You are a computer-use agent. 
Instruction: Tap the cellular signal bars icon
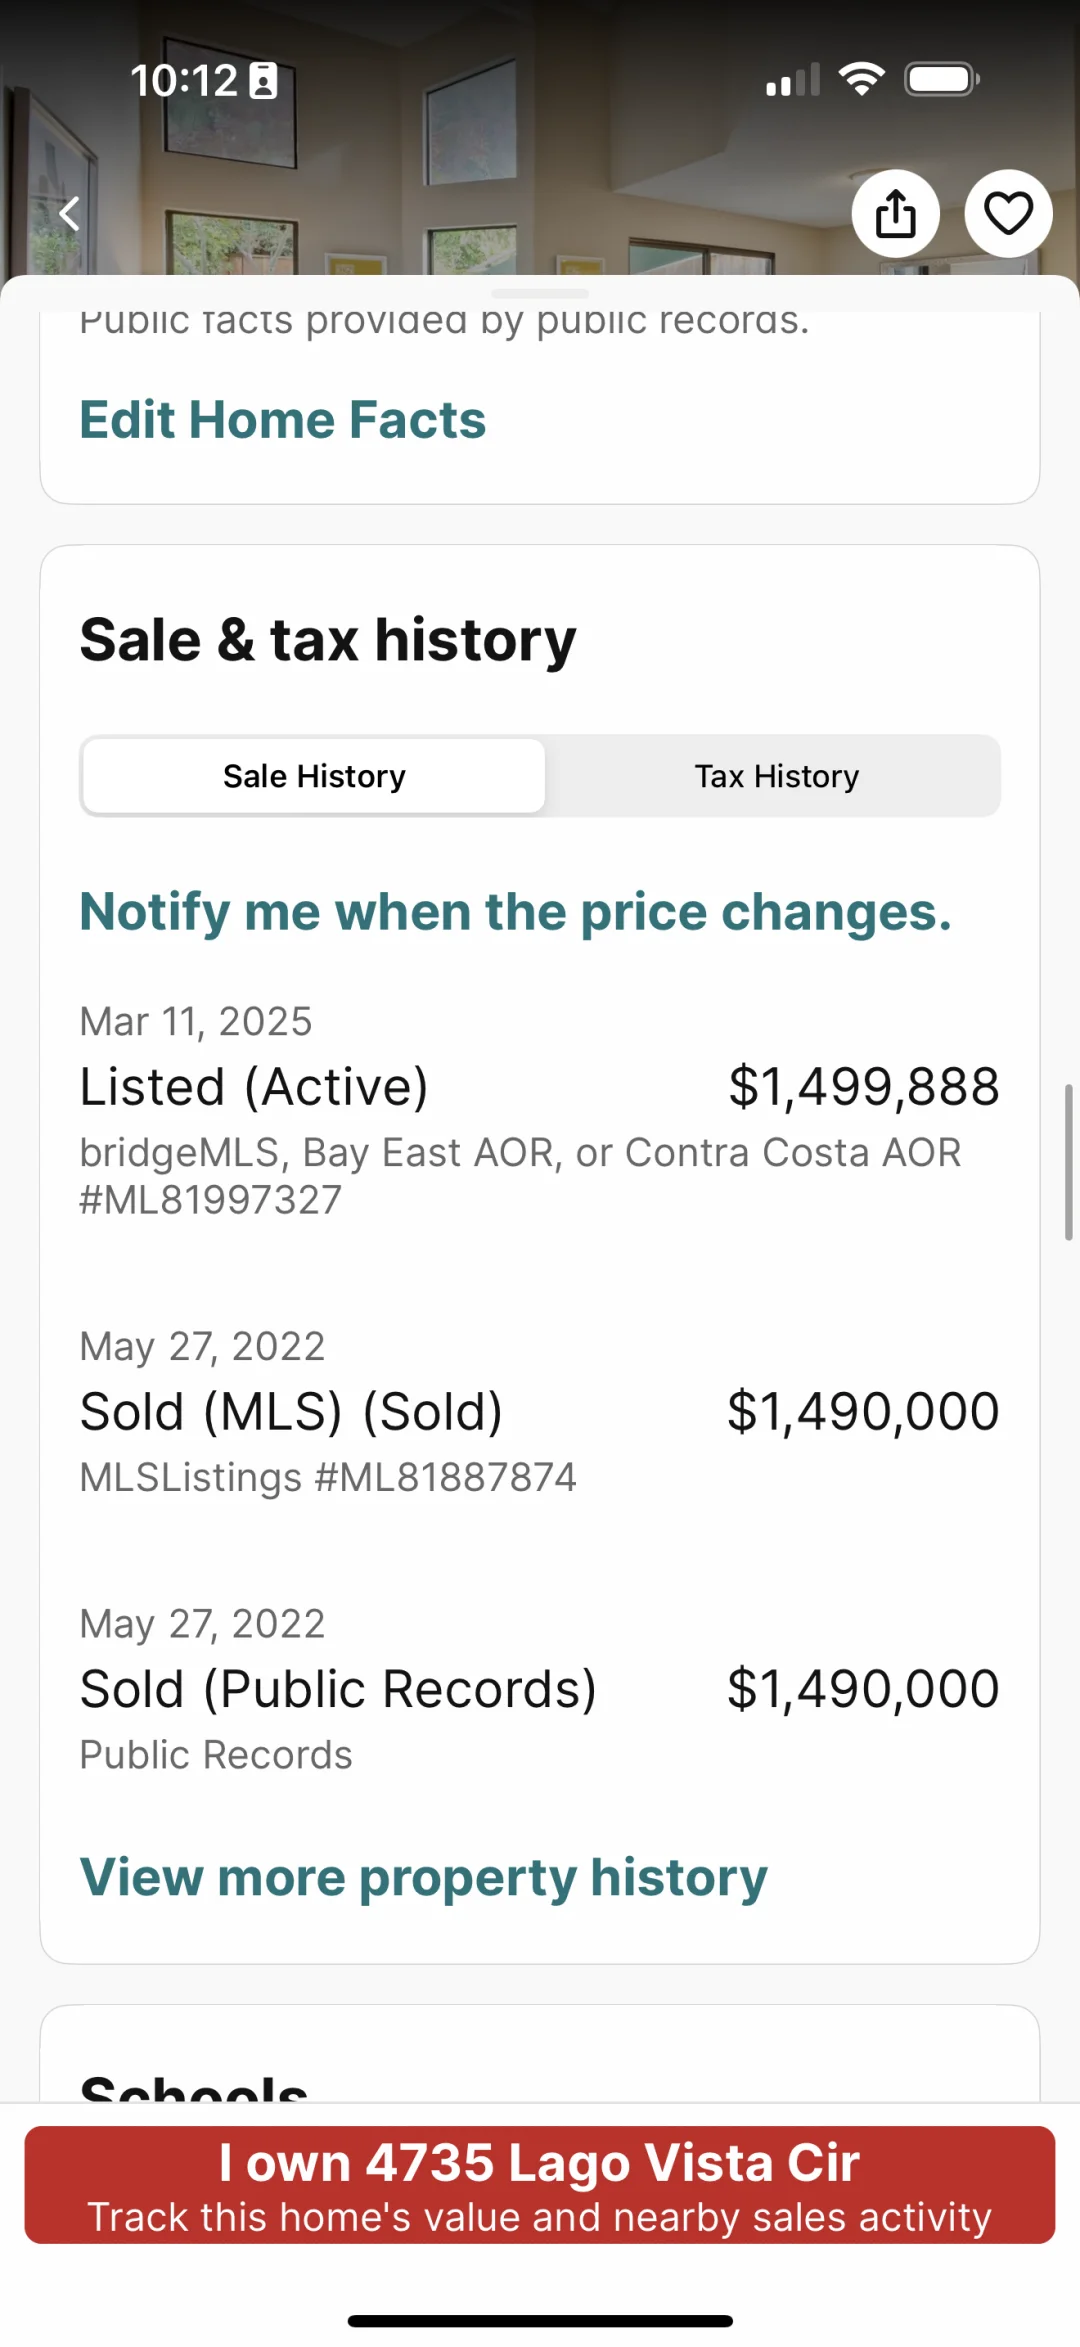click(x=793, y=79)
